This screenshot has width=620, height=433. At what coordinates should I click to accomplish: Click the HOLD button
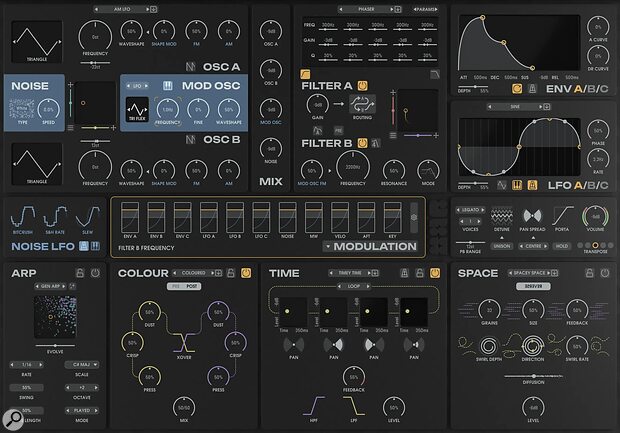point(561,246)
